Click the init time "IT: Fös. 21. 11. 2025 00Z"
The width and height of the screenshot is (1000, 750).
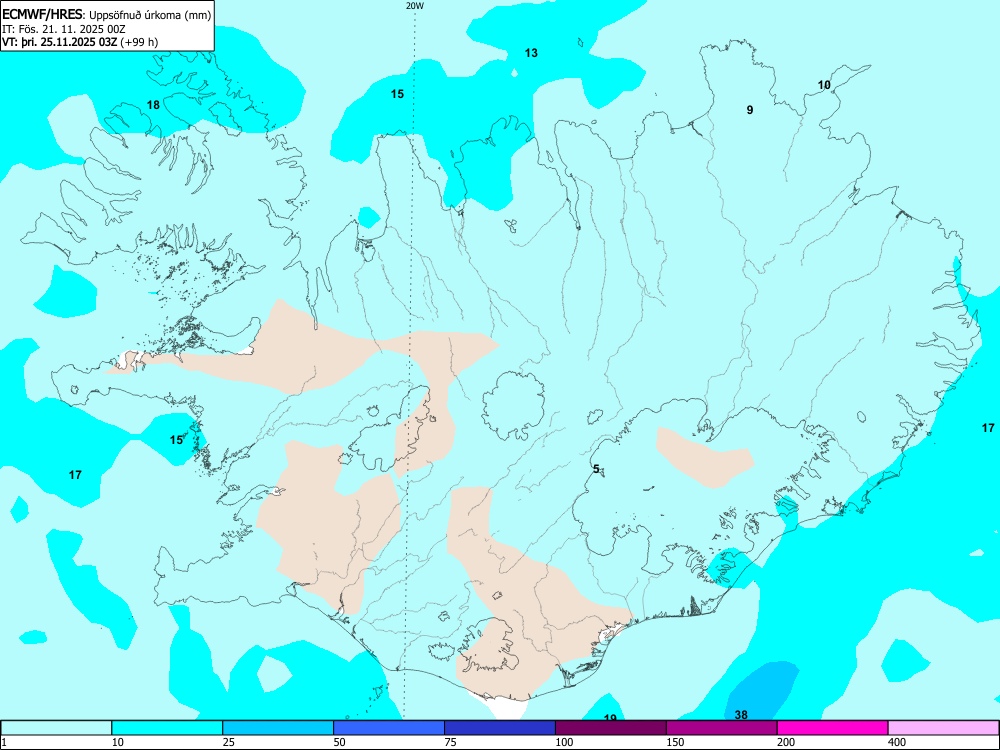[64, 29]
